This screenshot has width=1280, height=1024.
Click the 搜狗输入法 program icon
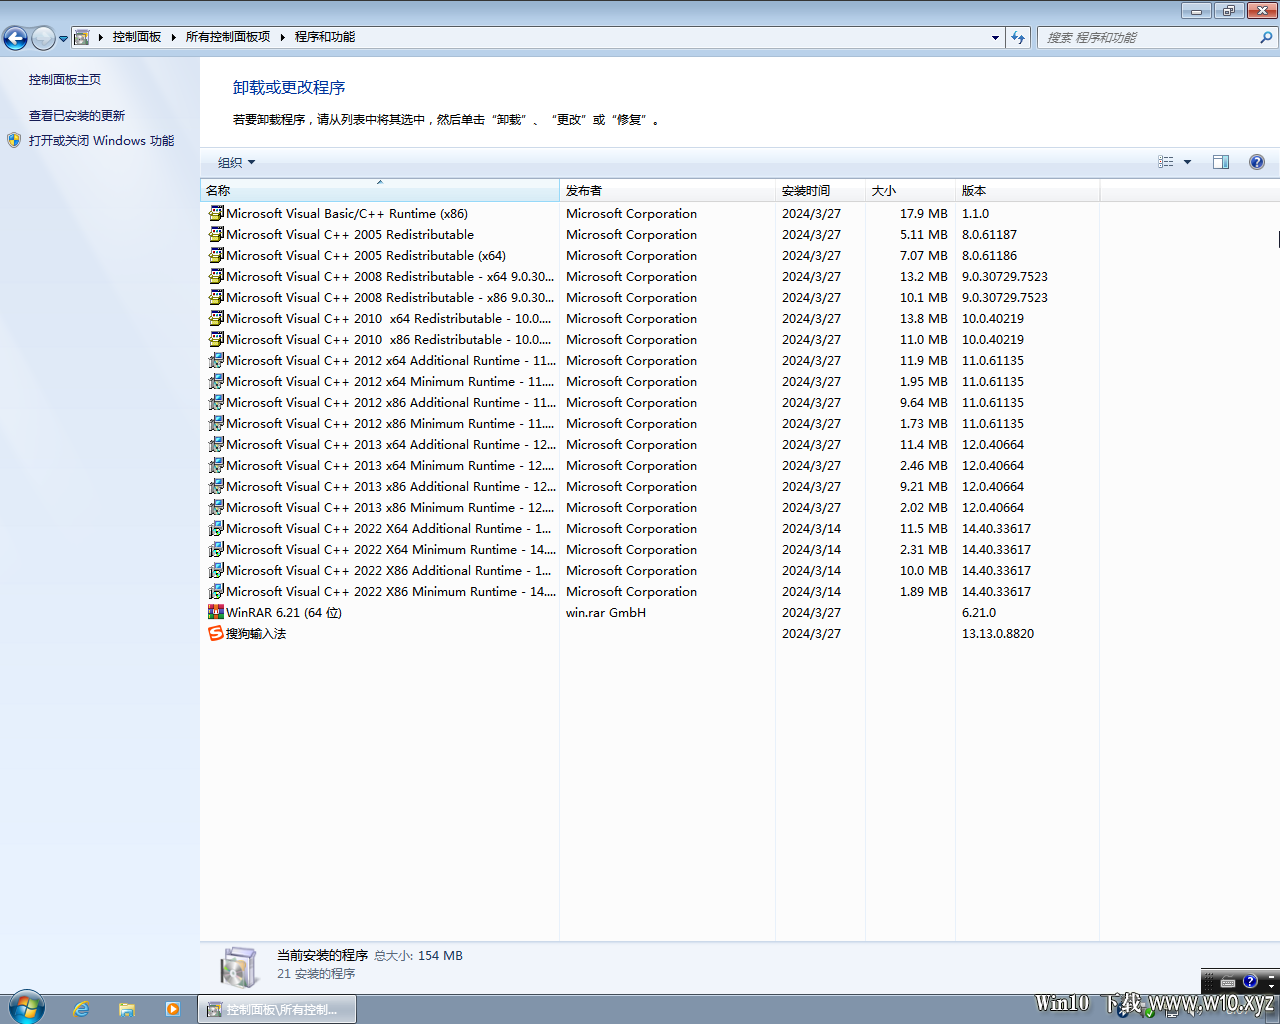click(x=216, y=633)
